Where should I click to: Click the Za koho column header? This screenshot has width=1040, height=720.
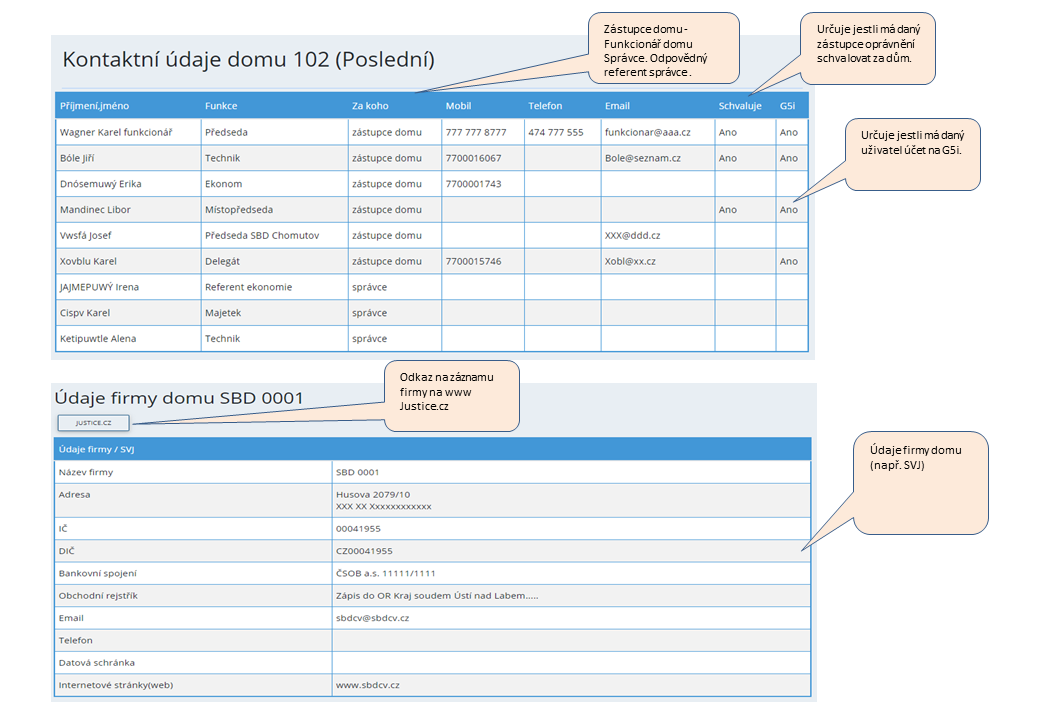(x=370, y=106)
